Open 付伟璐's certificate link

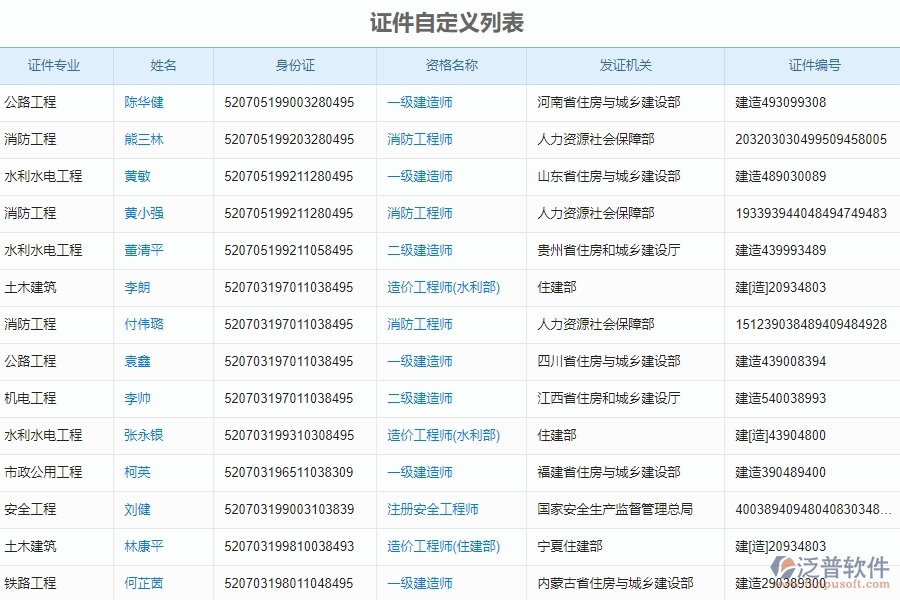point(143,324)
